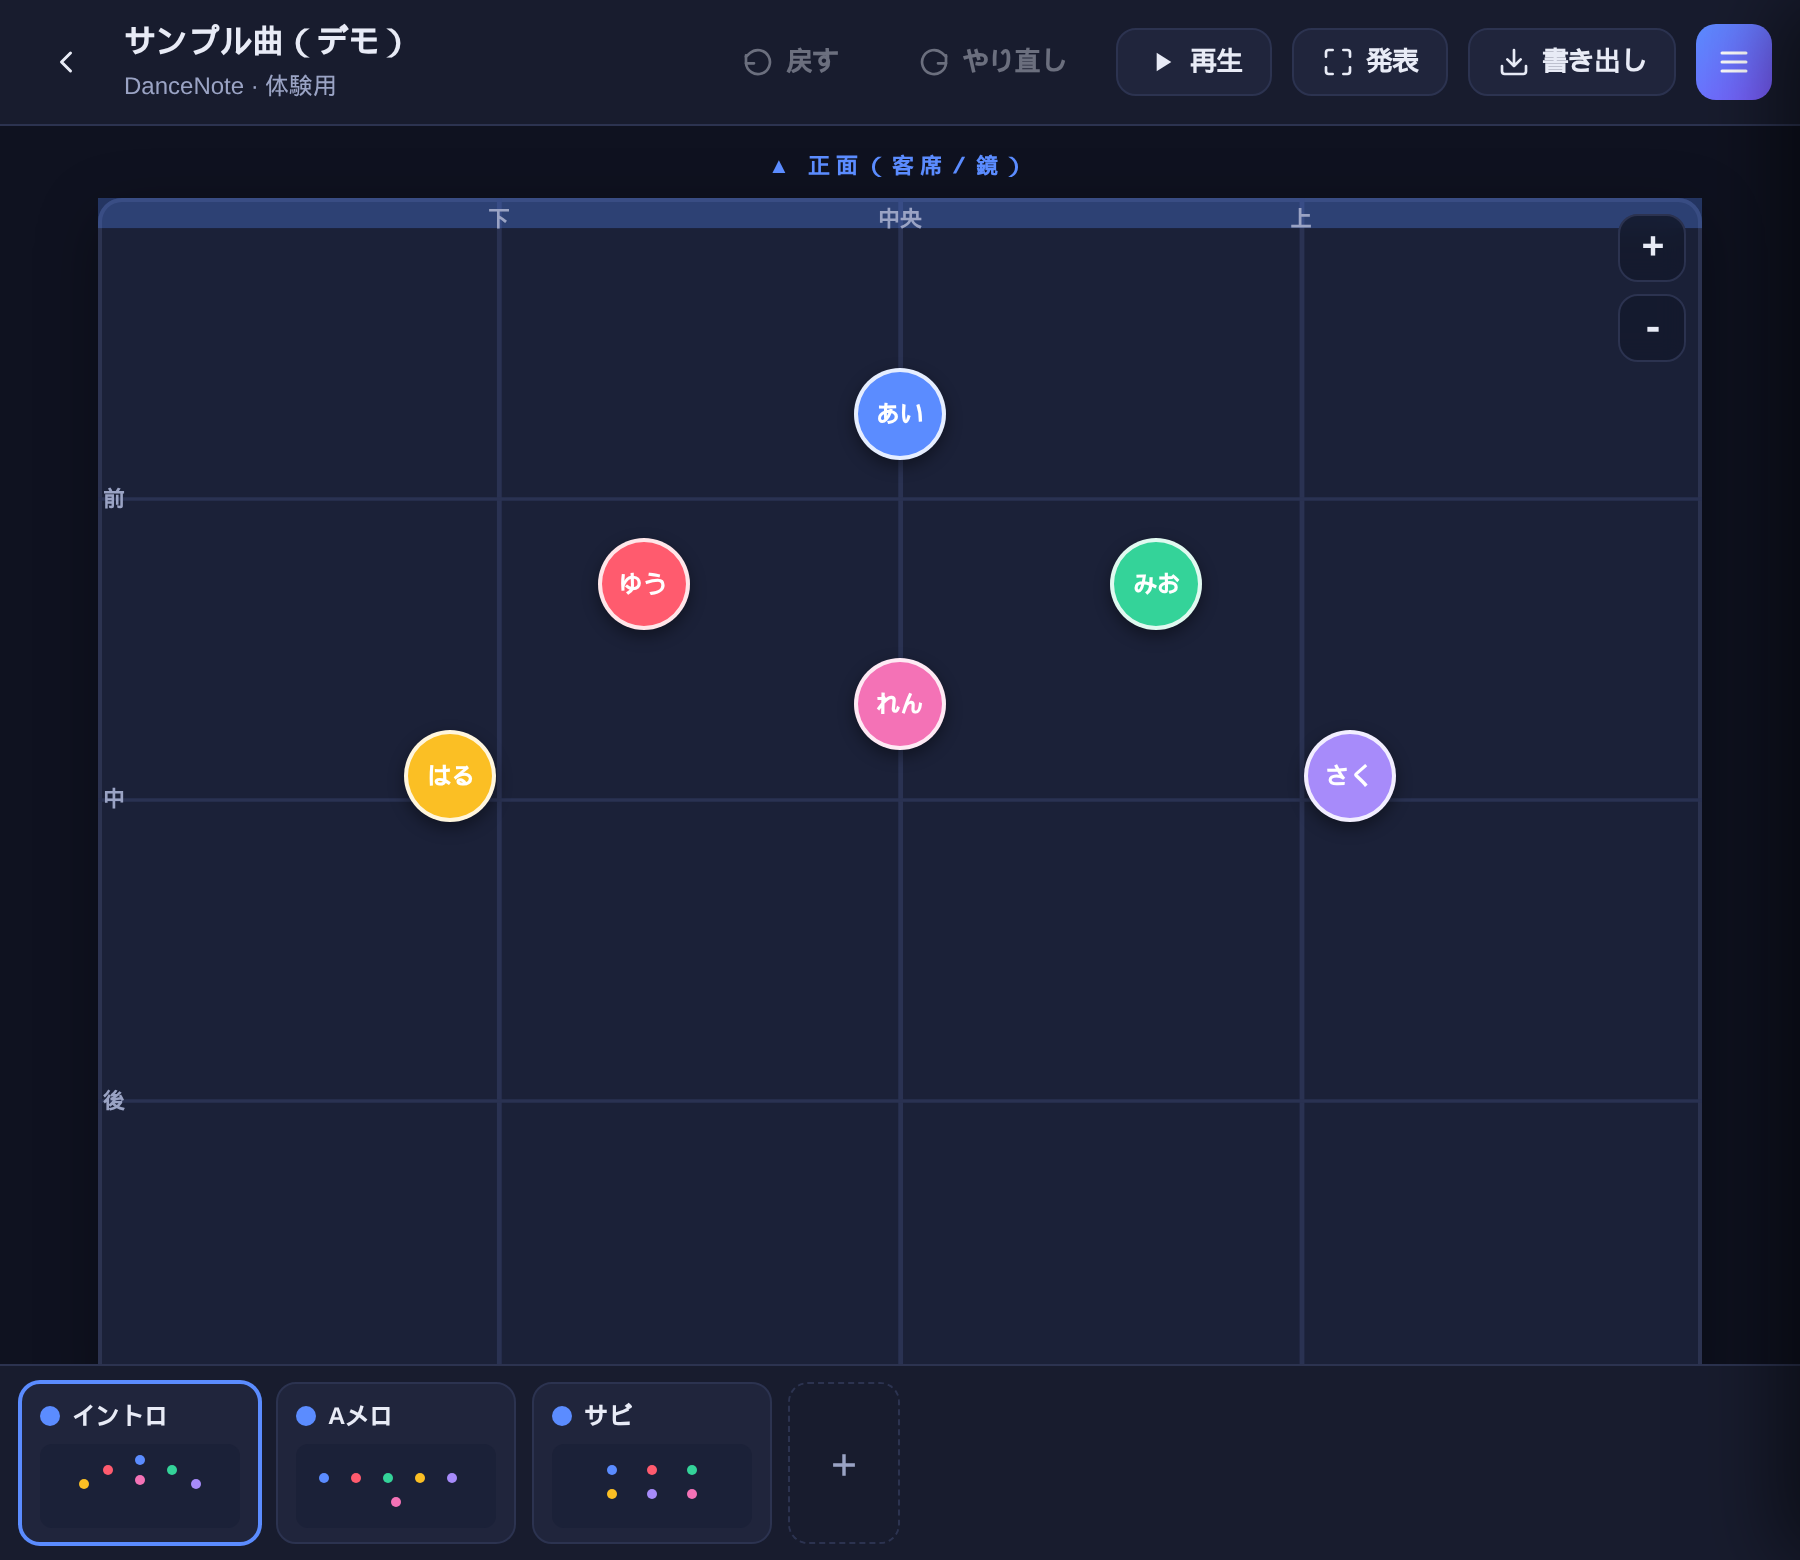This screenshot has width=1800, height=1560.
Task: Select the れん dancer marker
Action: (900, 704)
